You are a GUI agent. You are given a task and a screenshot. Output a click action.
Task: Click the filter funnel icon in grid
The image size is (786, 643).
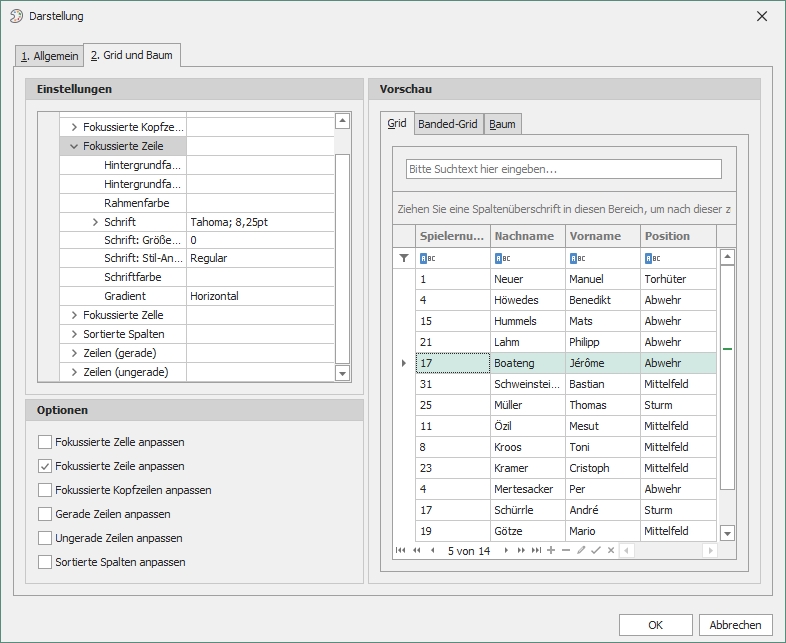[x=404, y=258]
